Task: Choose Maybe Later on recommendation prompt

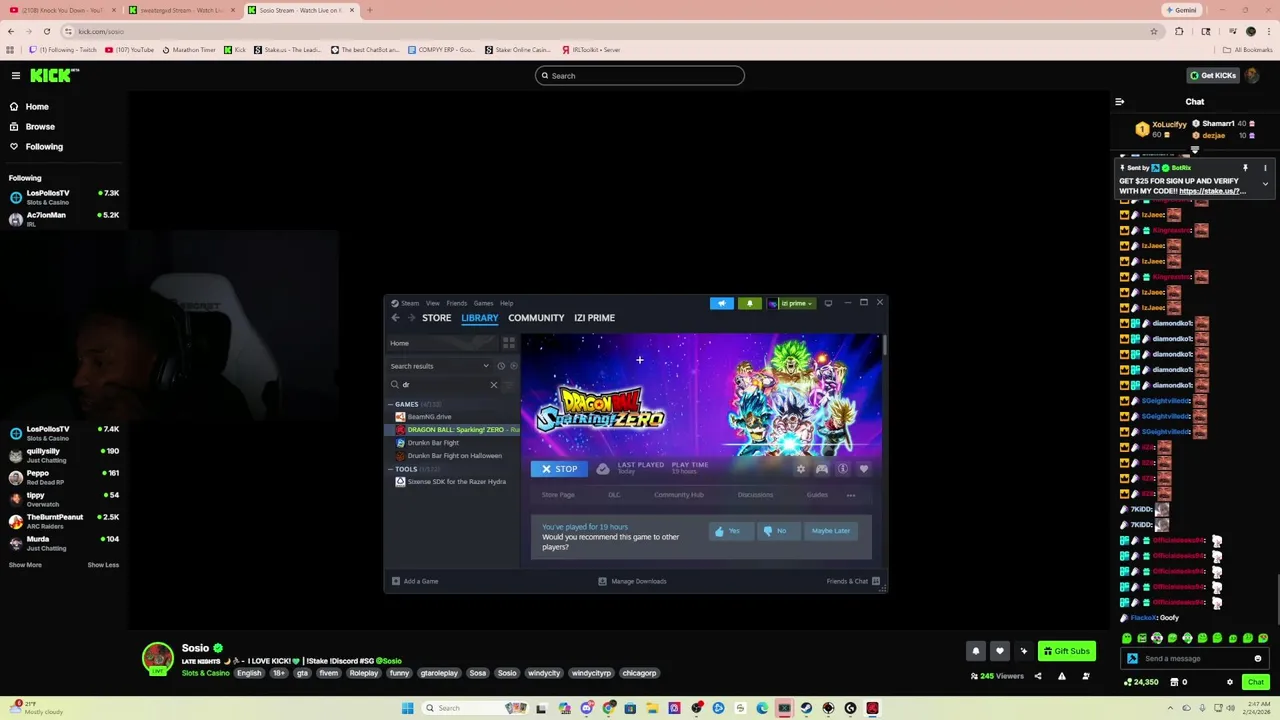Action: click(x=831, y=531)
